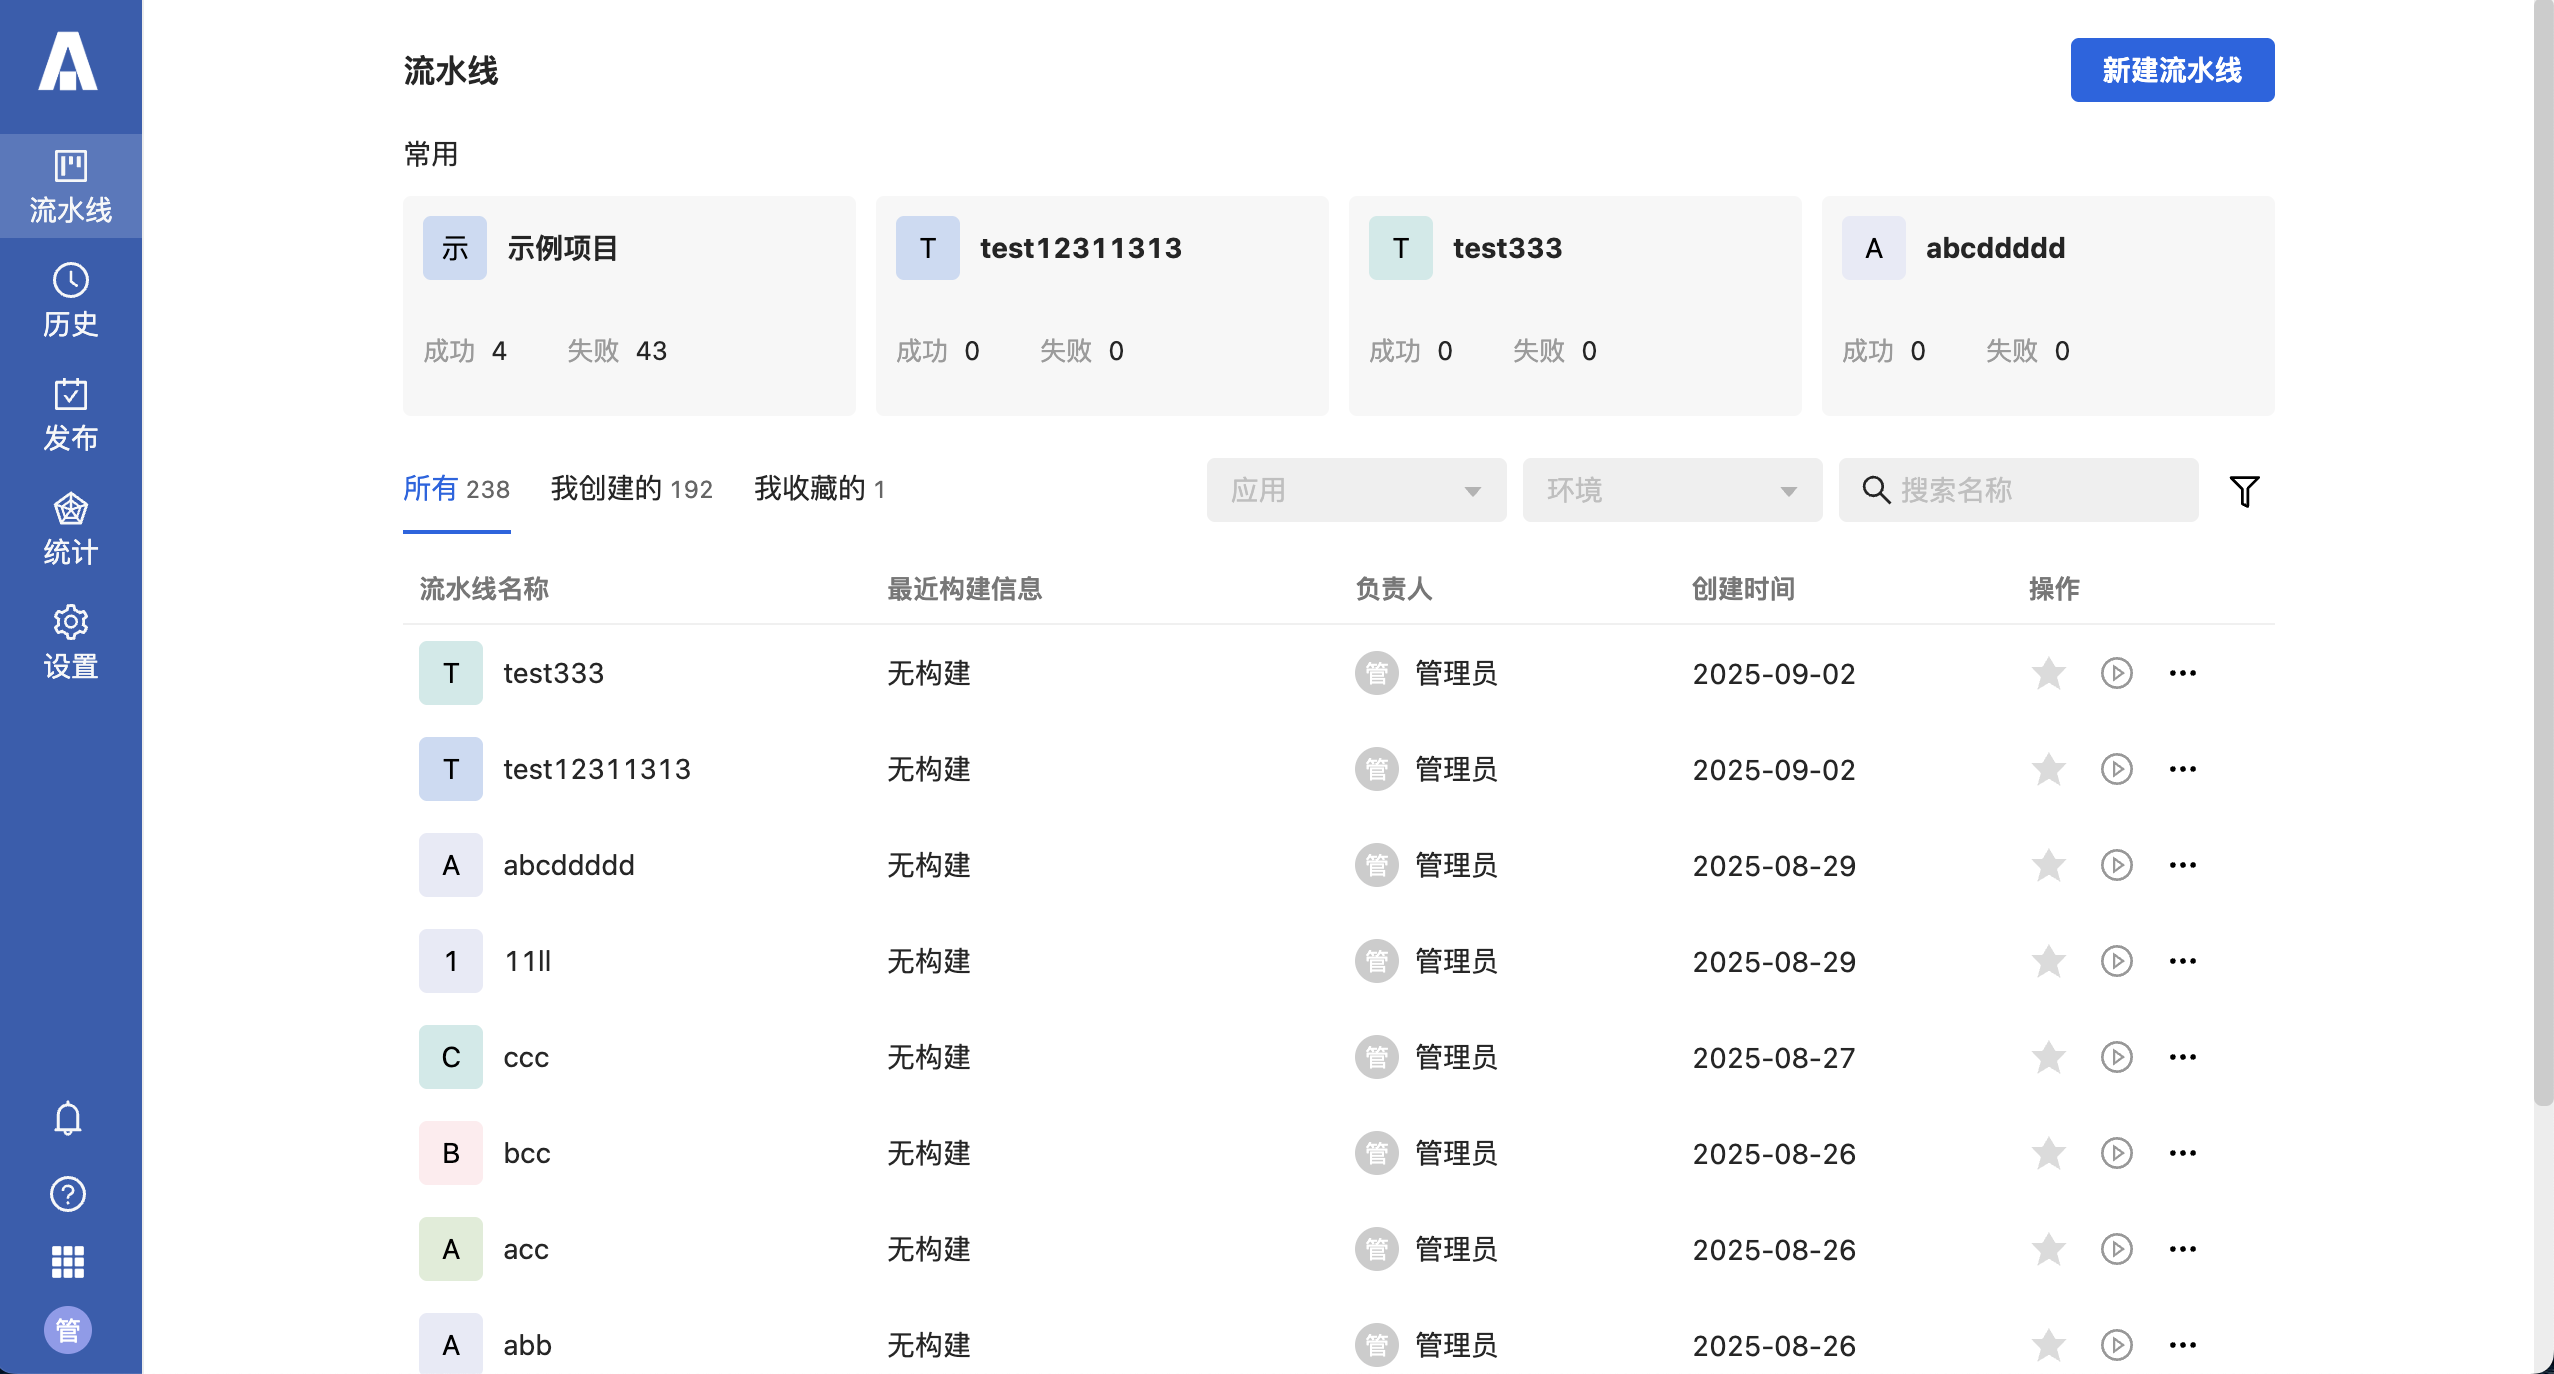Open the filter funnel icon
Viewport: 2554px width, 1374px height.
pos(2244,490)
